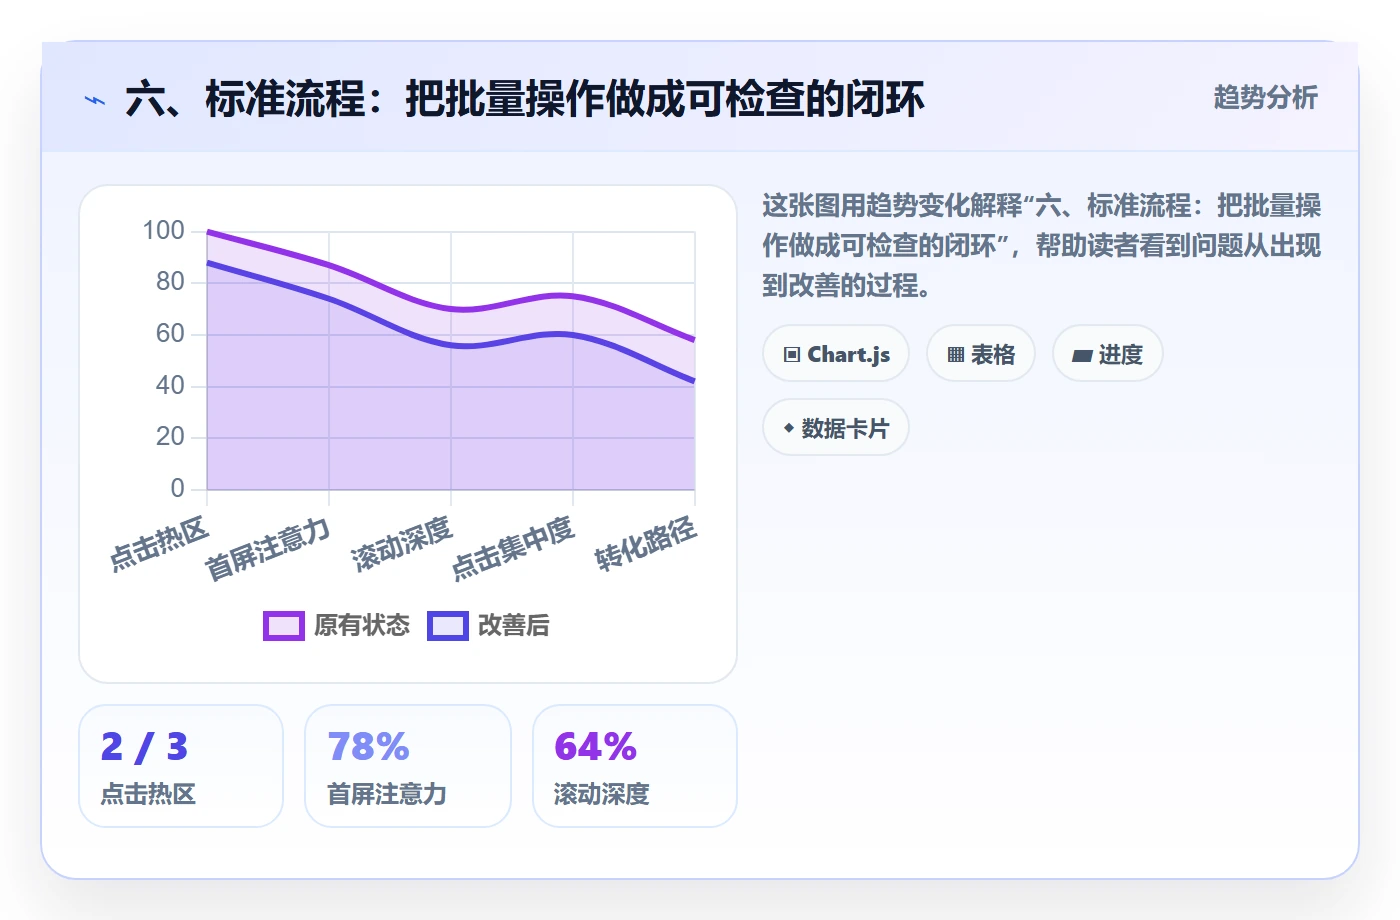This screenshot has width=1400, height=920.
Task: Click the 点击热区 axis label on chart
Action: pyautogui.click(x=159, y=544)
